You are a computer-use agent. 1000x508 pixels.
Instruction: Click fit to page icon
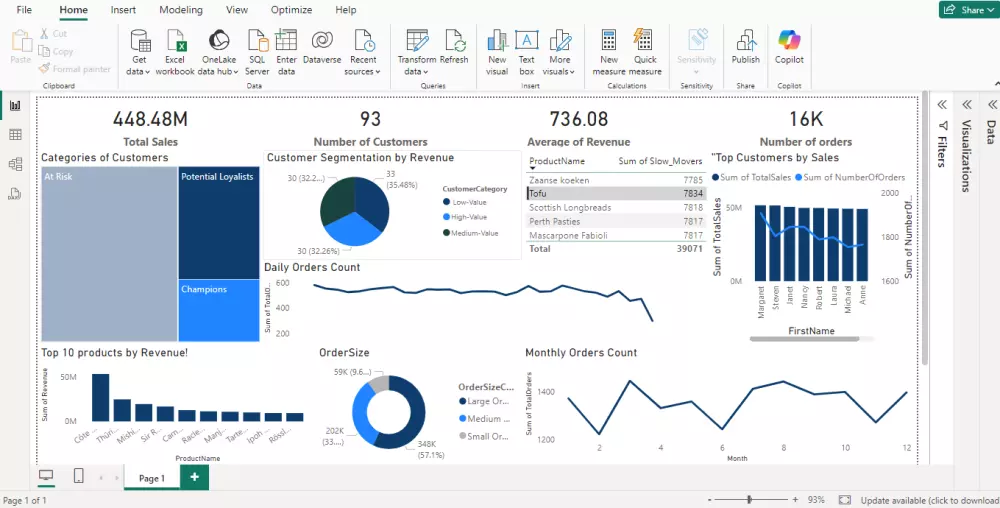click(x=844, y=500)
